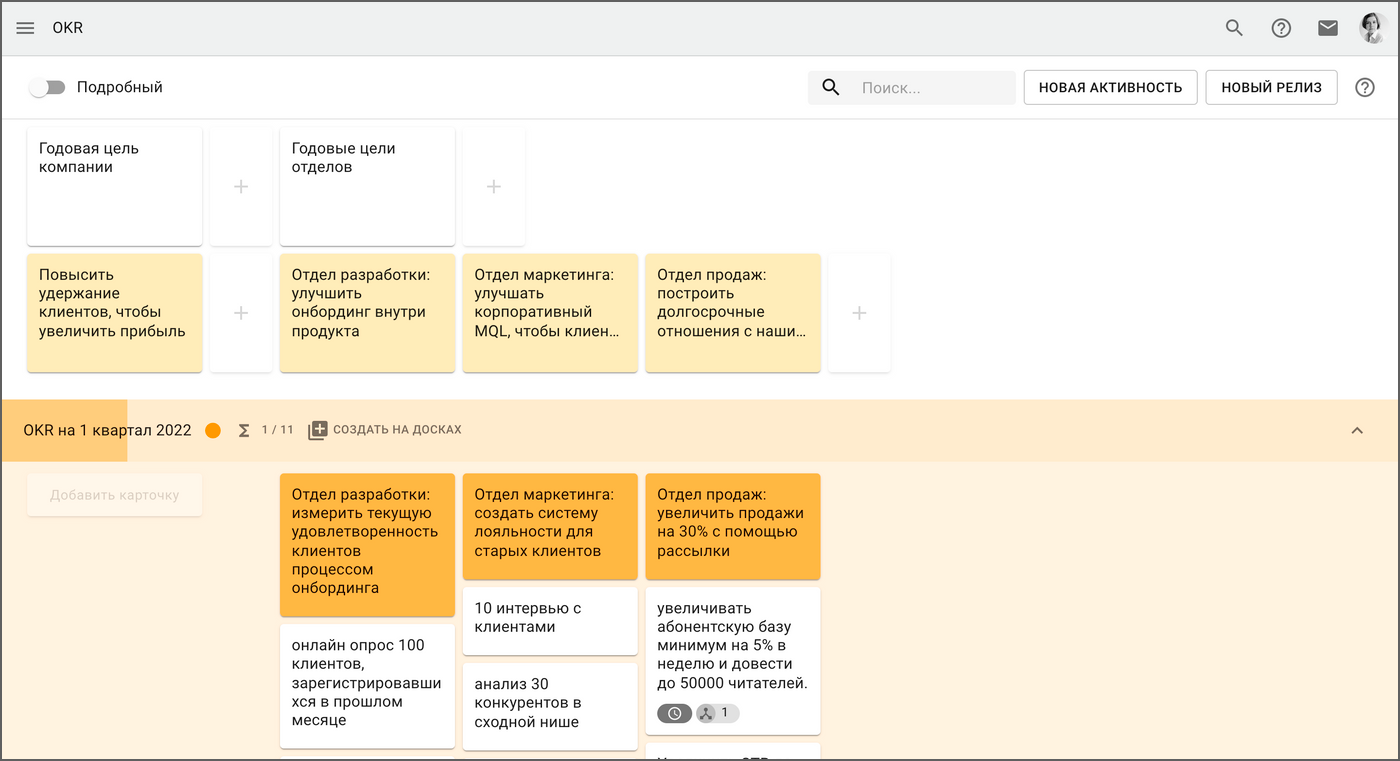
Task: Click the orange status circle of release
Action: [x=213, y=430]
